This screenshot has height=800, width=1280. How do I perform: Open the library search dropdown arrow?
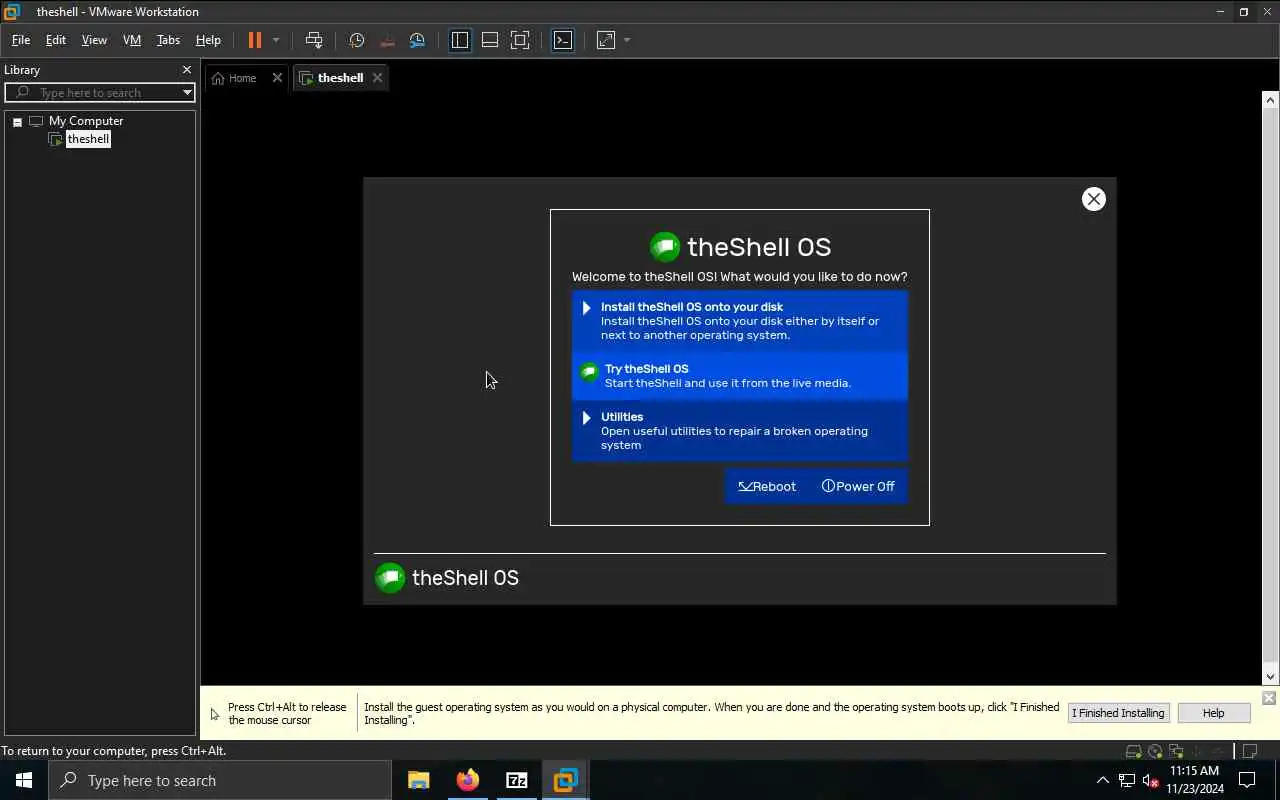click(x=187, y=92)
